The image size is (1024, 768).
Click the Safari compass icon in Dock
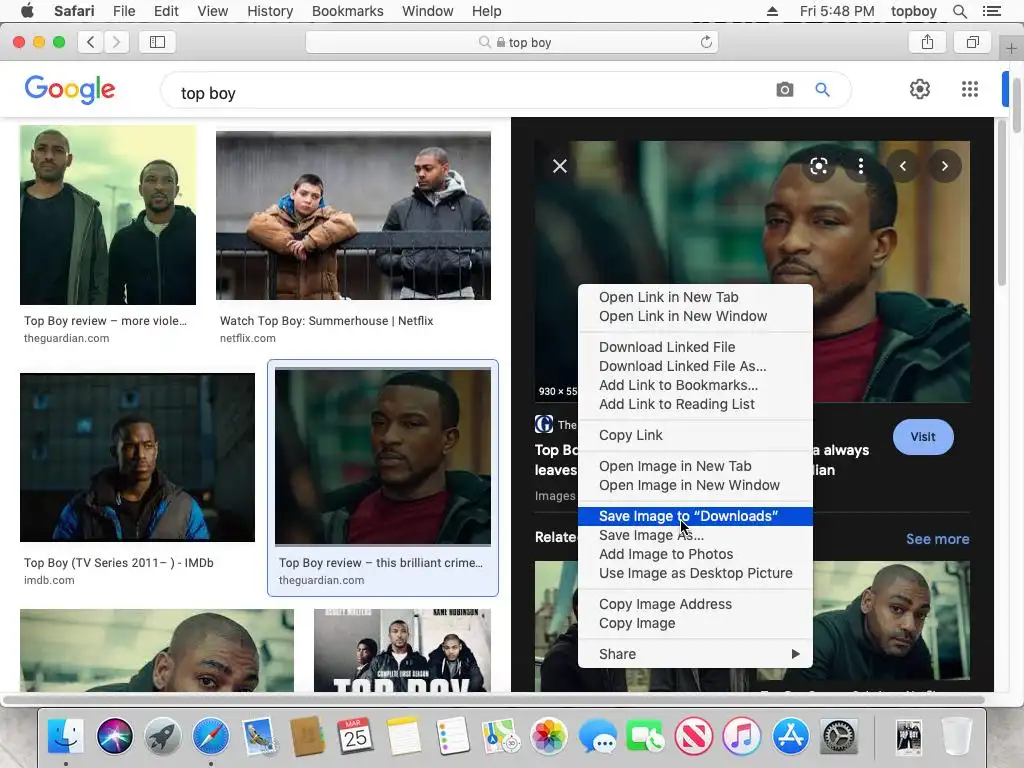tap(211, 736)
